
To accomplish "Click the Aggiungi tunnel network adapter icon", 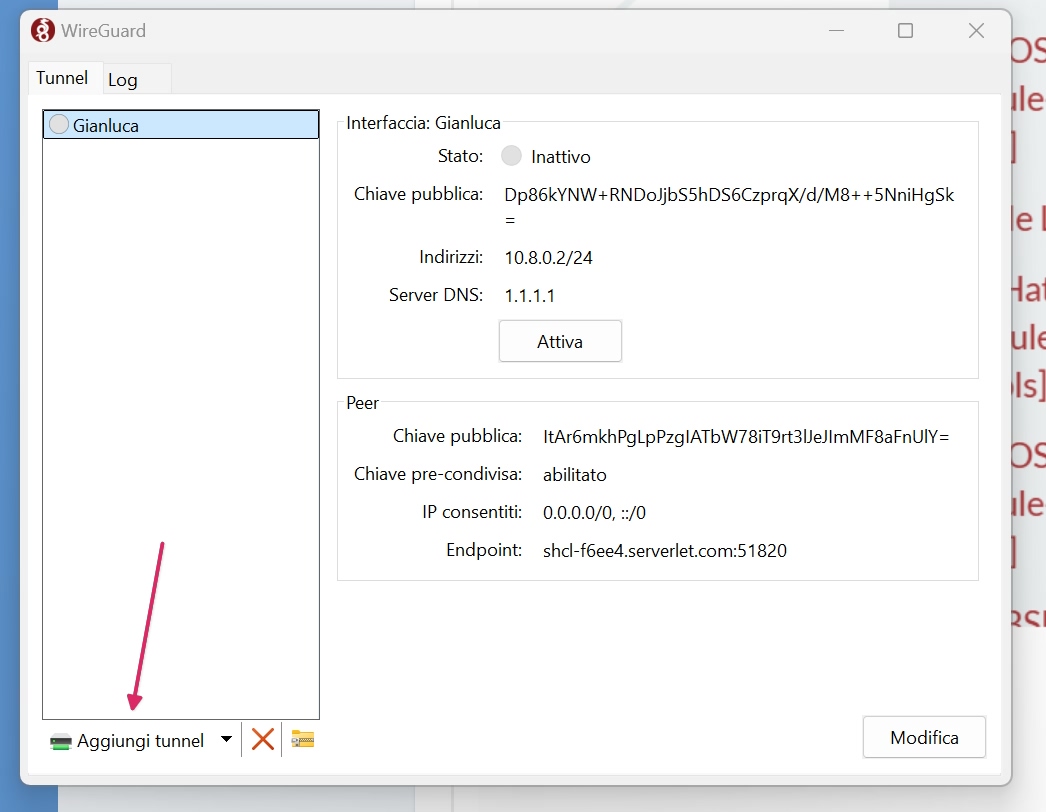I will point(61,741).
